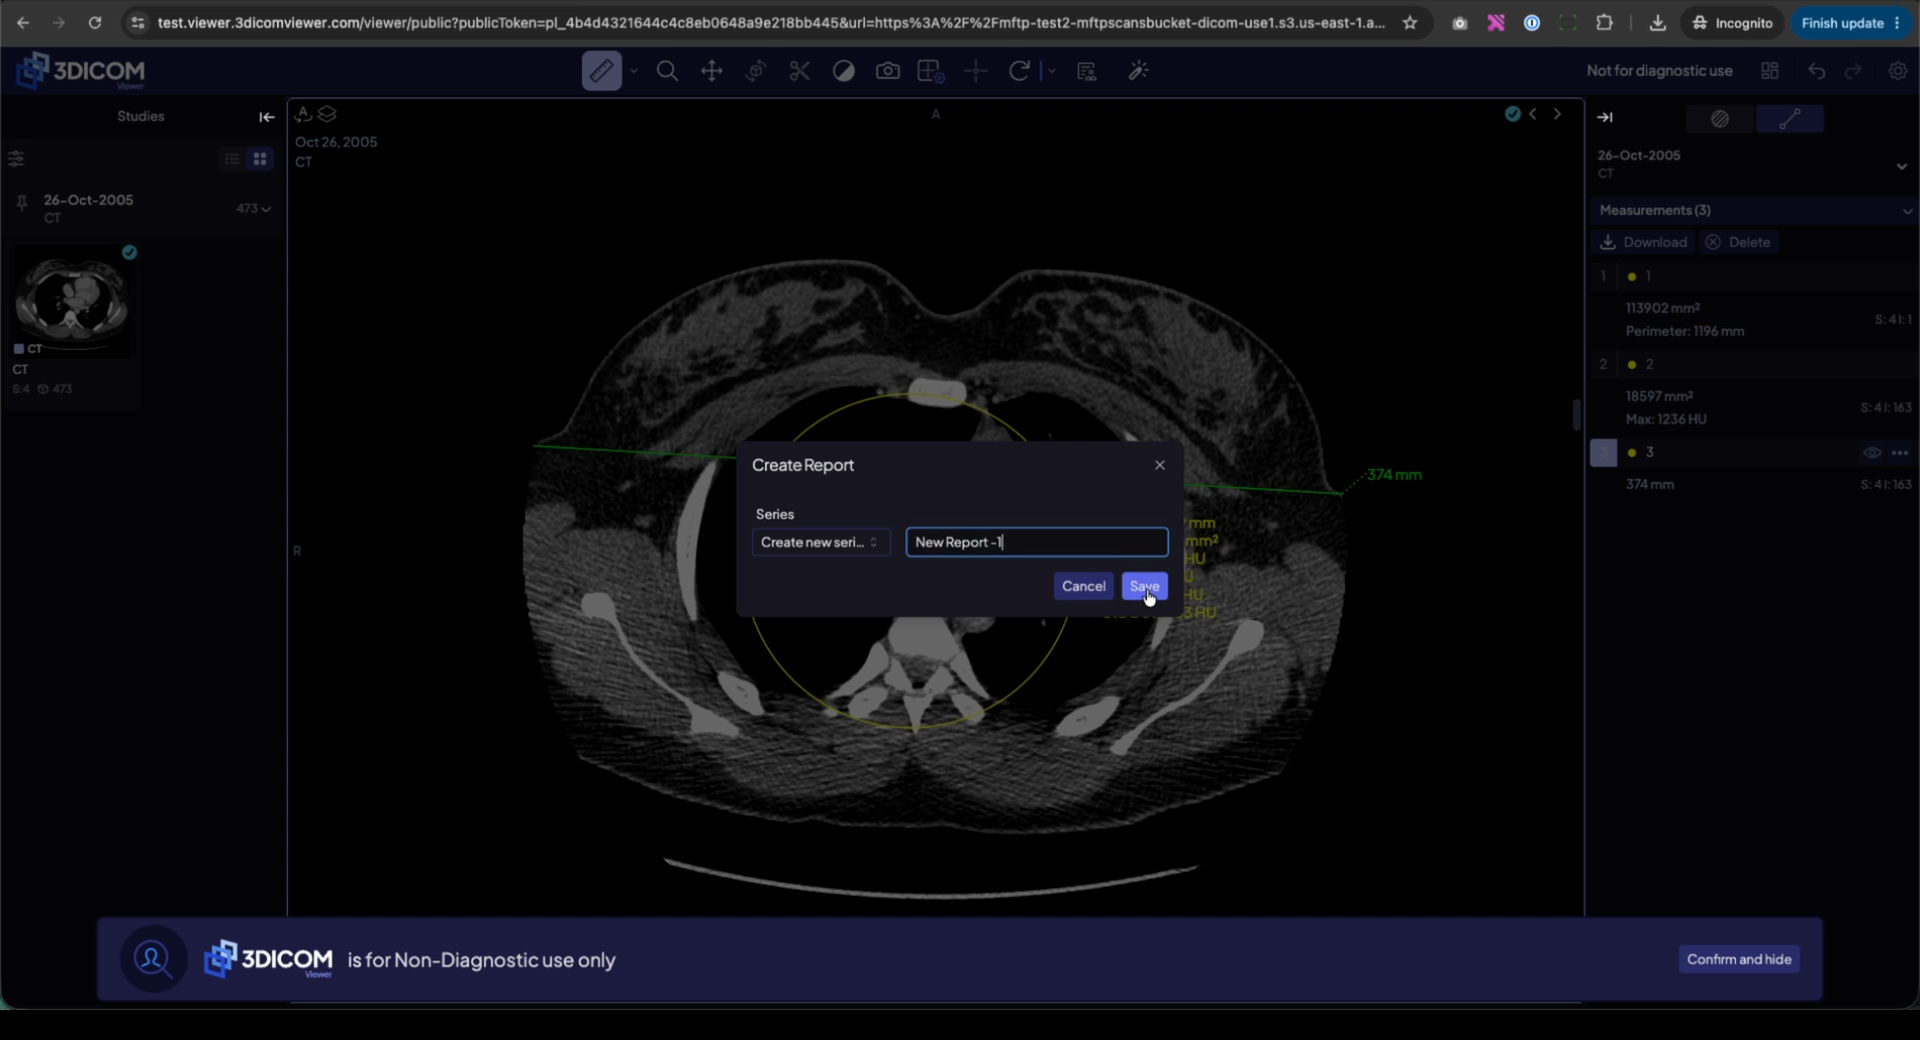The image size is (1920, 1040).
Task: Toggle the viewport checkmark indicator
Action: (1513, 114)
